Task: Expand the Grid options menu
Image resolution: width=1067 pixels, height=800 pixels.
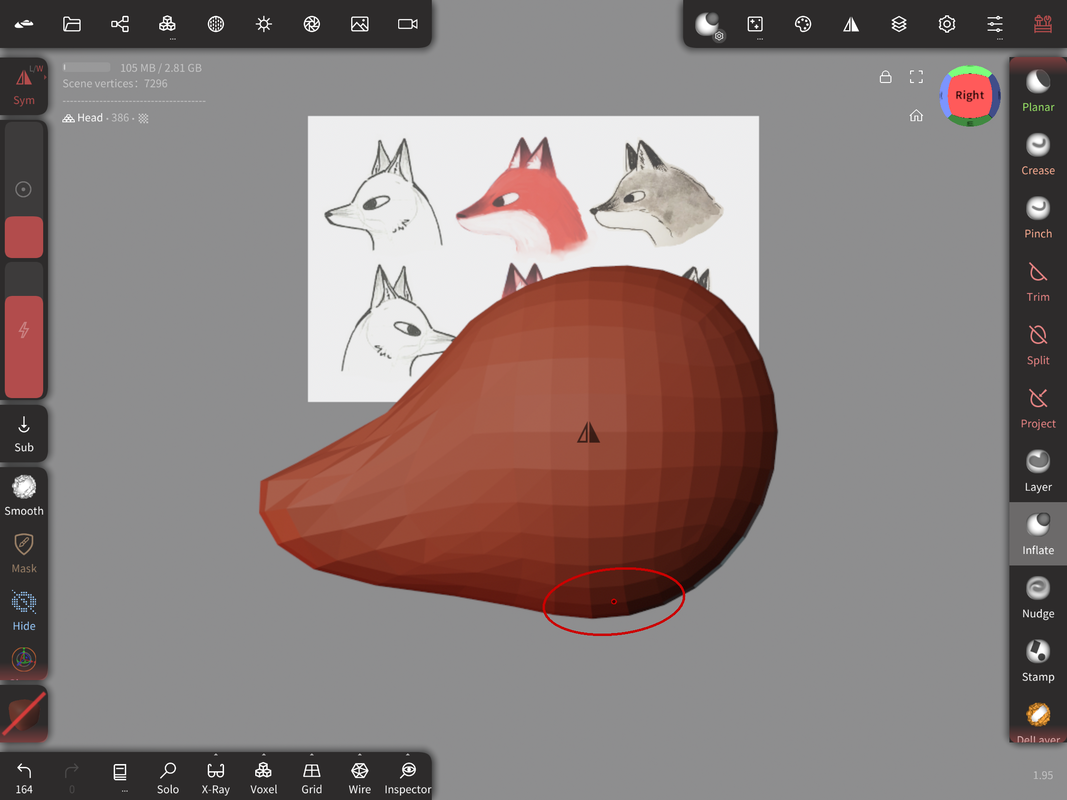Action: pyautogui.click(x=312, y=756)
